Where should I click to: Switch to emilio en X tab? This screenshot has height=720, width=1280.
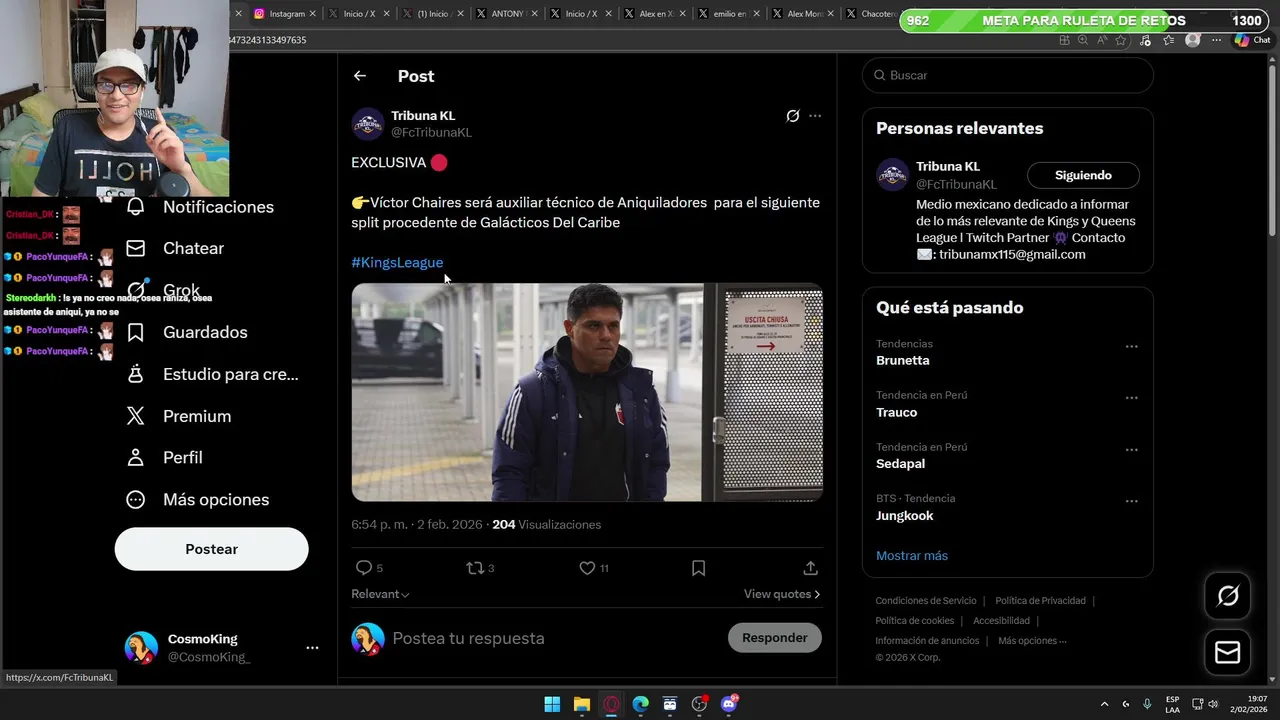pyautogui.click(x=729, y=14)
